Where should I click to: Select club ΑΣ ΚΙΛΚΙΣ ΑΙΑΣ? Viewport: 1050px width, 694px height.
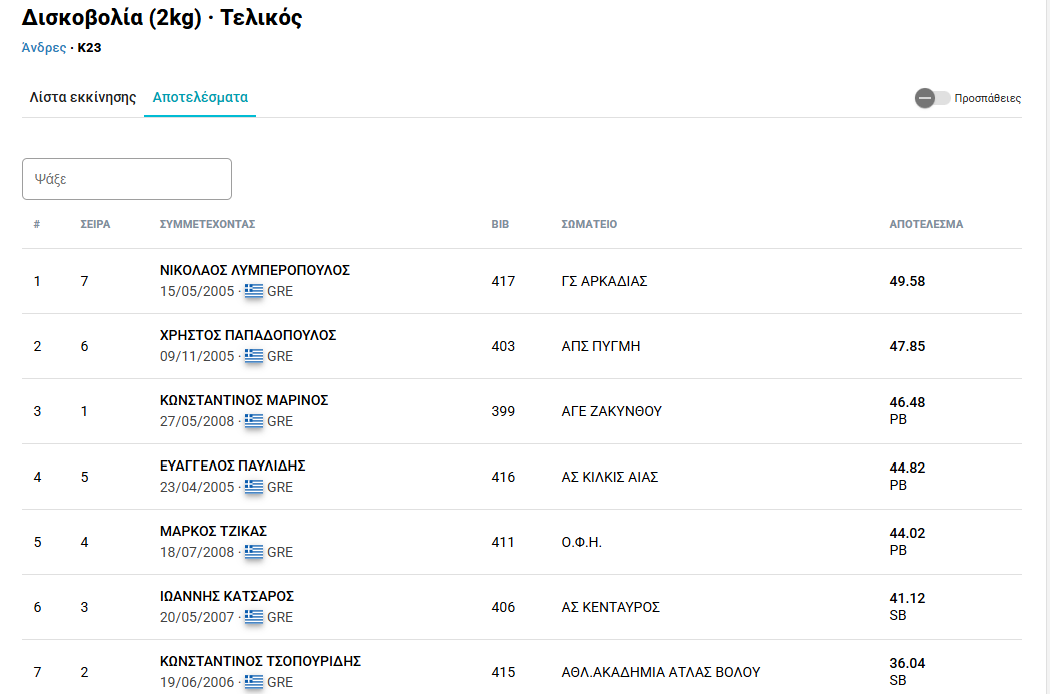[609, 477]
